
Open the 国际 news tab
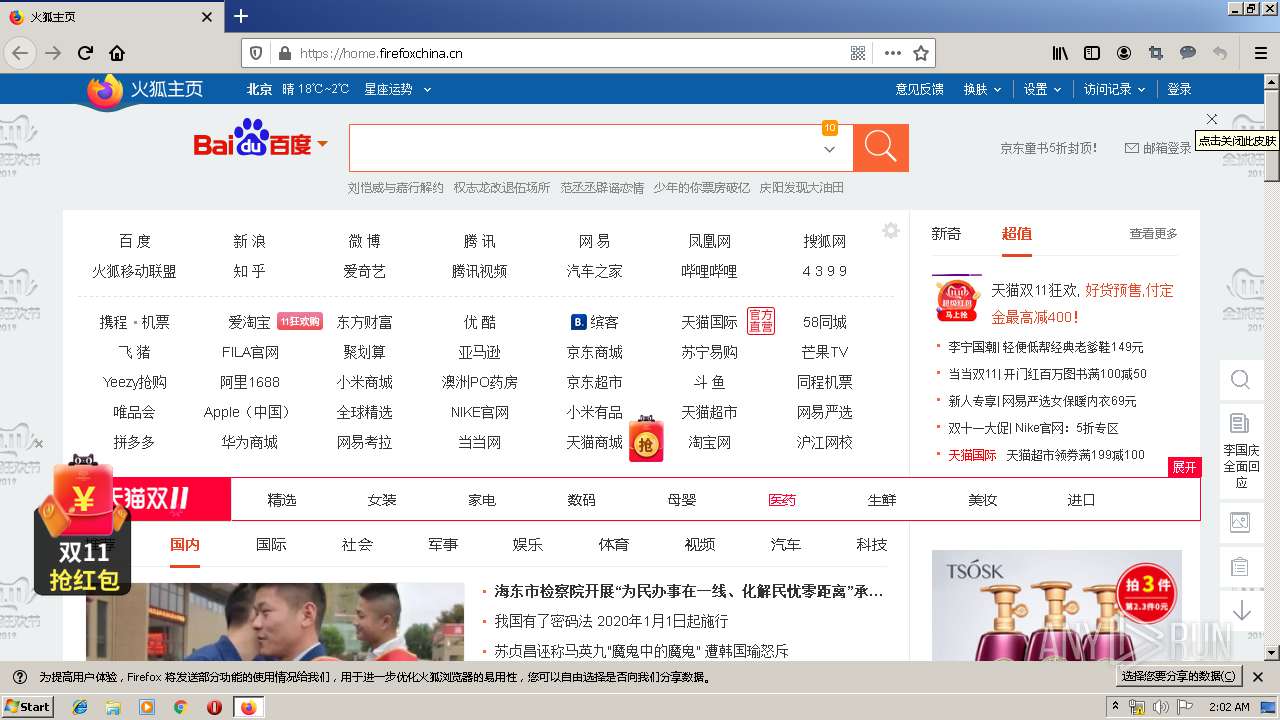(x=271, y=545)
